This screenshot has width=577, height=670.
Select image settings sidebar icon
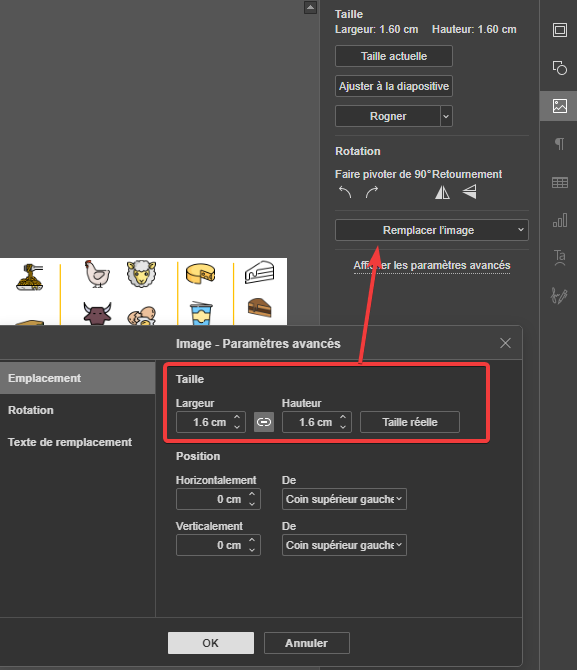pos(559,106)
